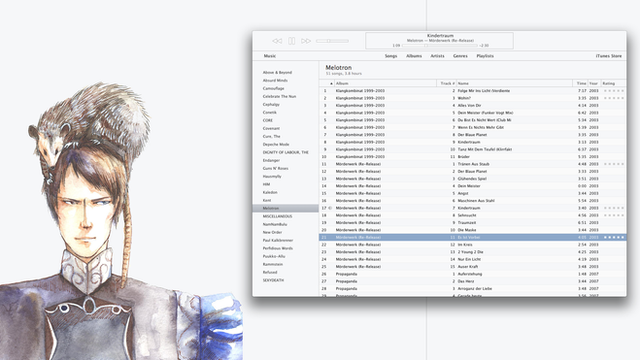Screen dimensions: 640x360
Task: Select artist Celebrate The Nun
Action: pos(279,96)
